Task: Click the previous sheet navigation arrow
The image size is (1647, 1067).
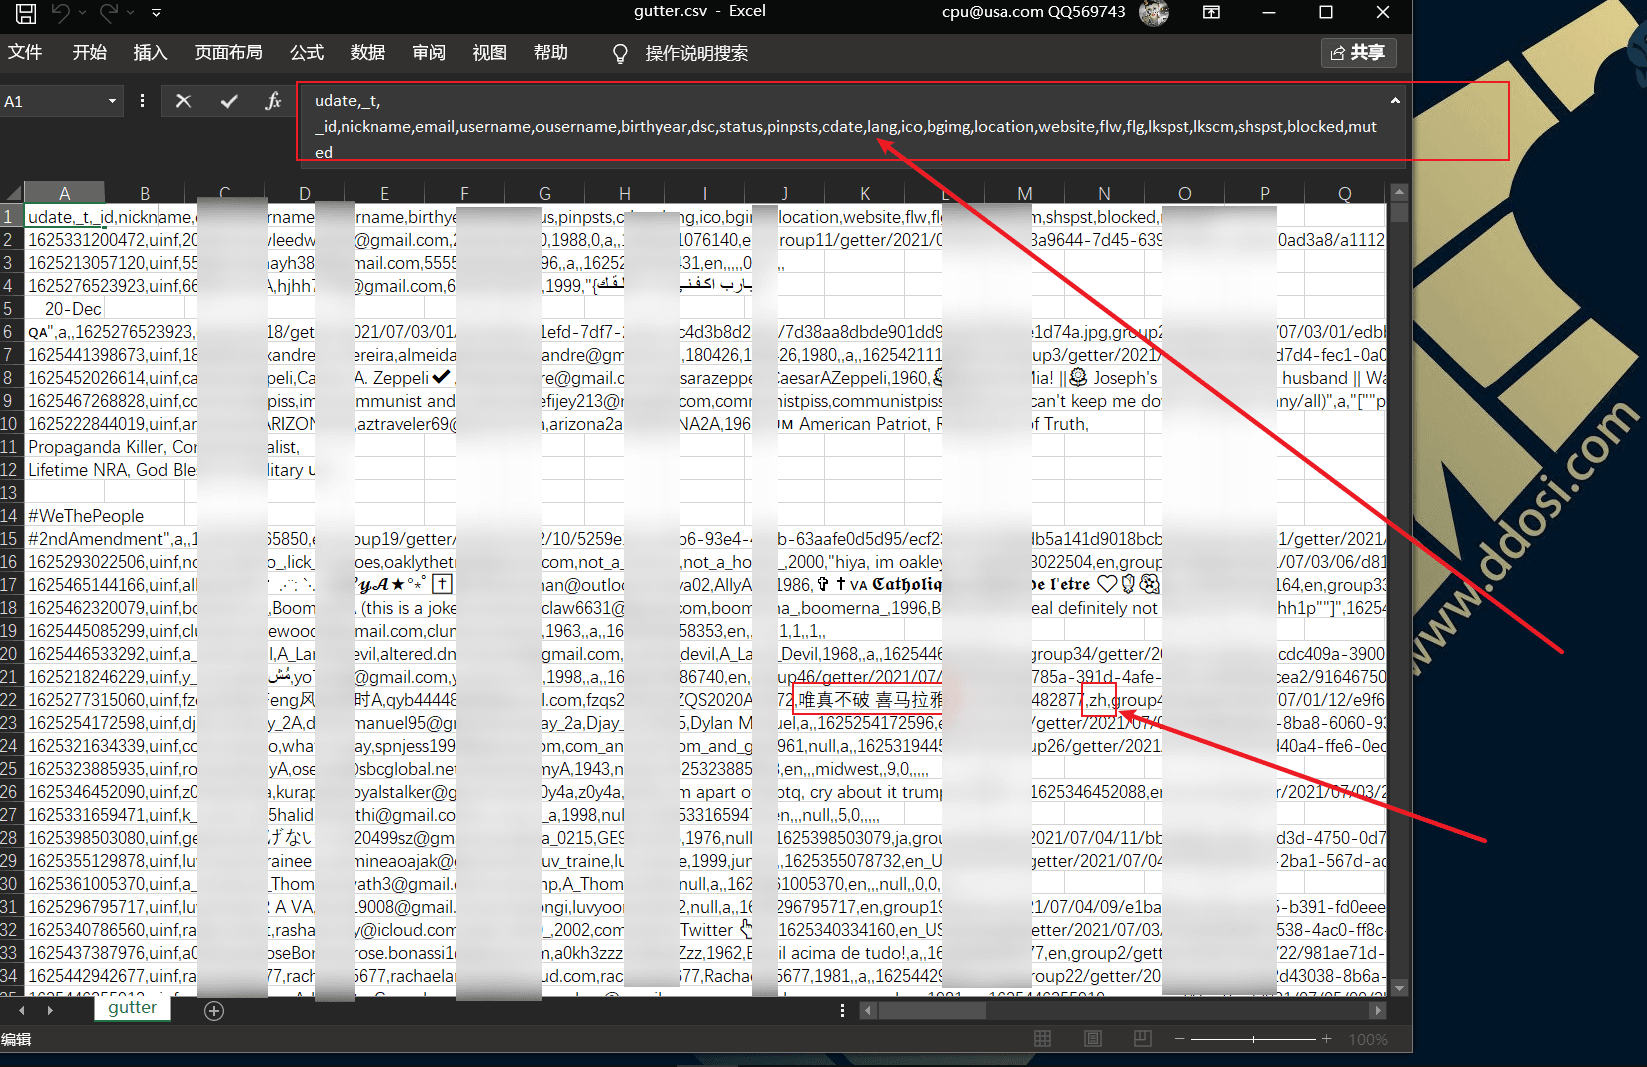Action: (x=22, y=1011)
